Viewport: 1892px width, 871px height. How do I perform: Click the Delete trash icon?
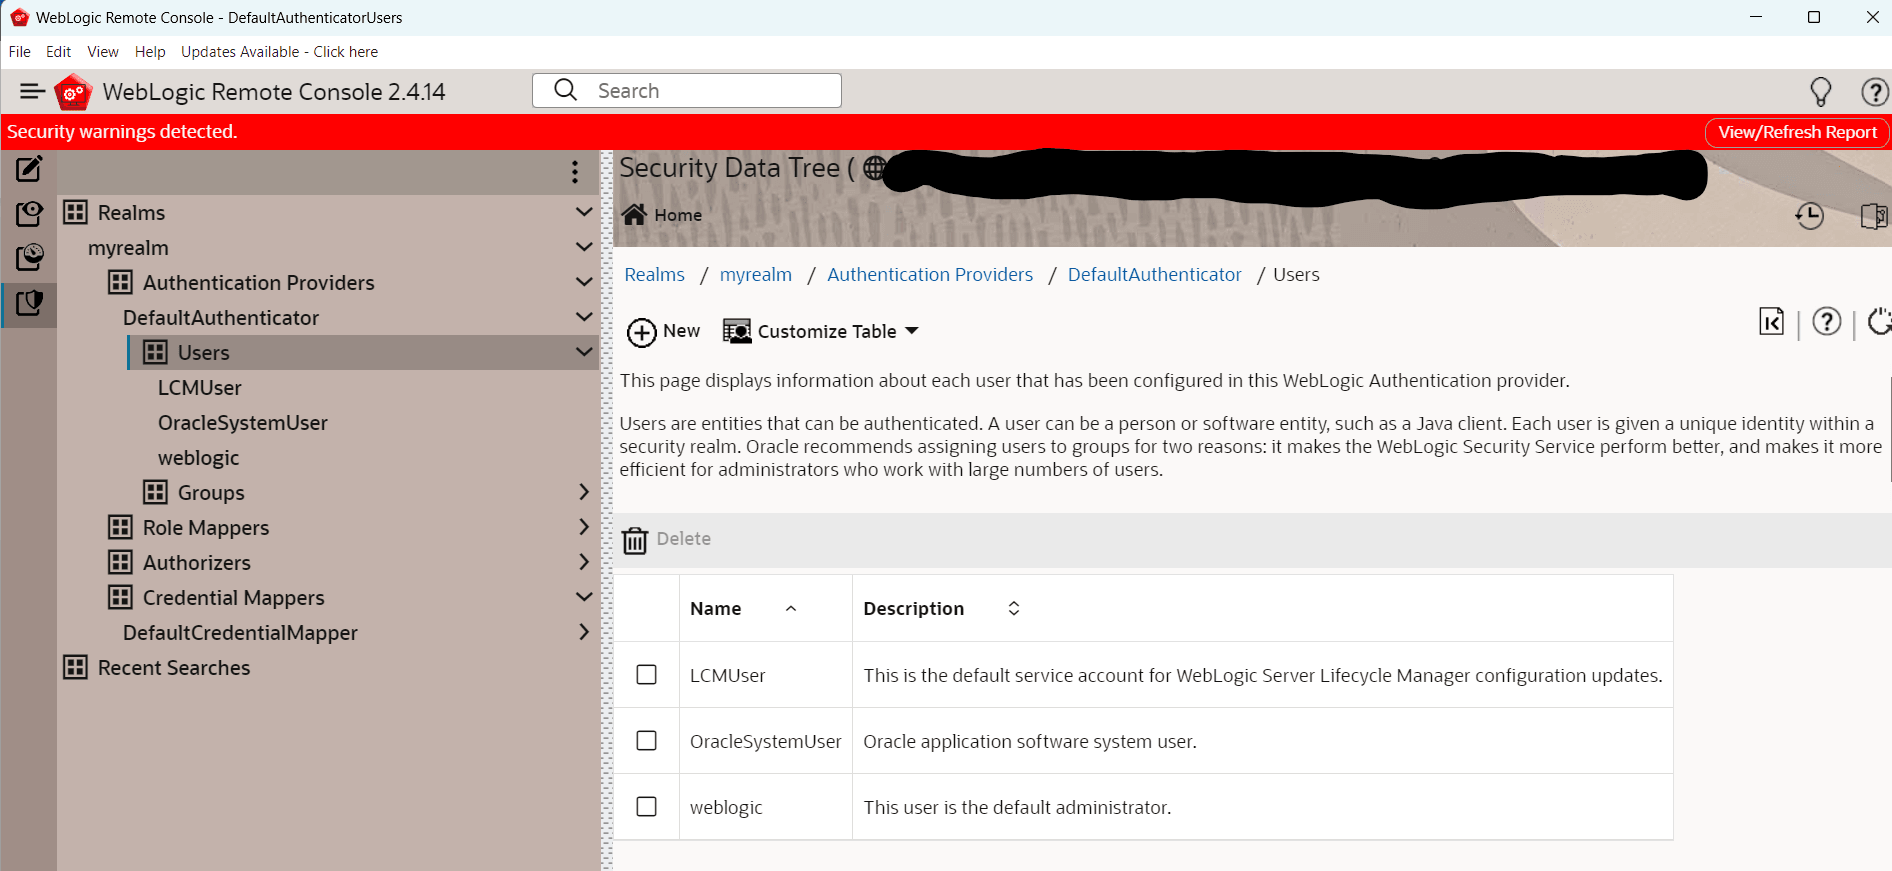click(x=635, y=540)
